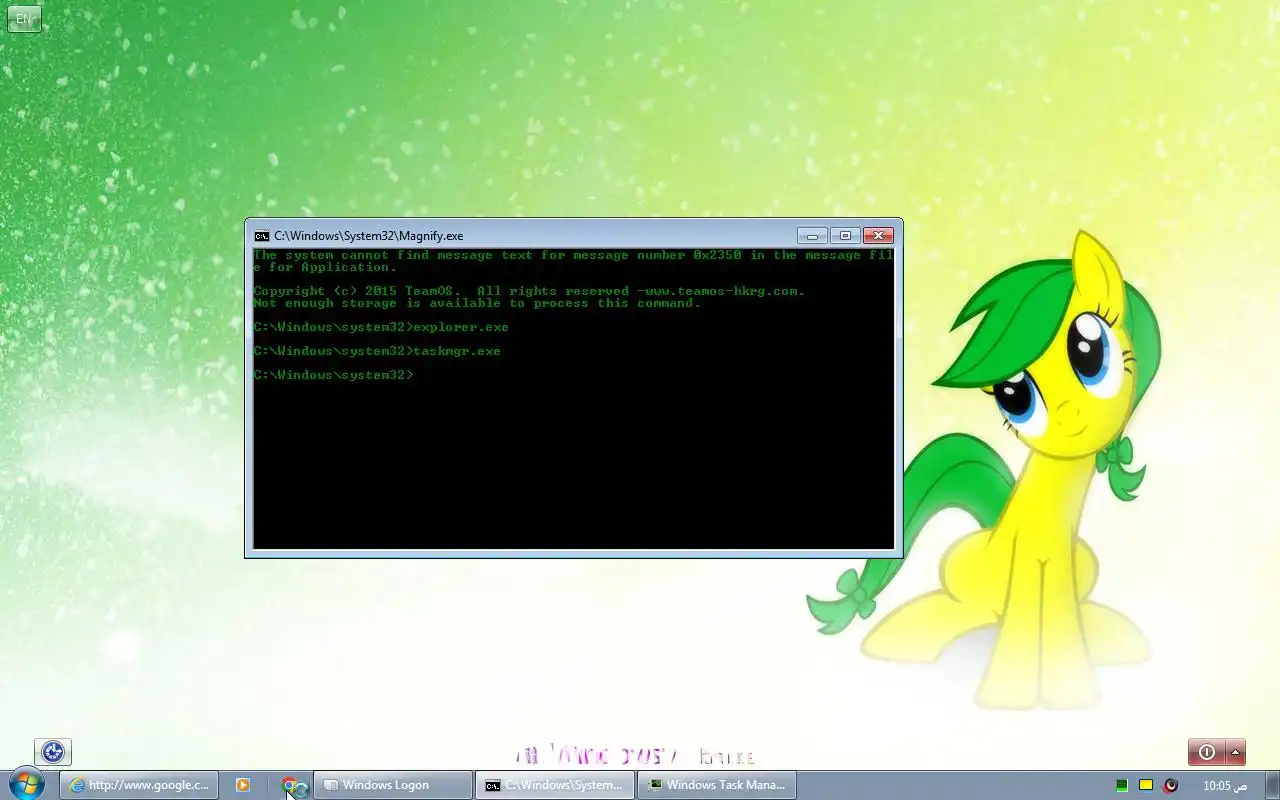
Task: Click the yellow tray icon
Action: [x=1146, y=785]
